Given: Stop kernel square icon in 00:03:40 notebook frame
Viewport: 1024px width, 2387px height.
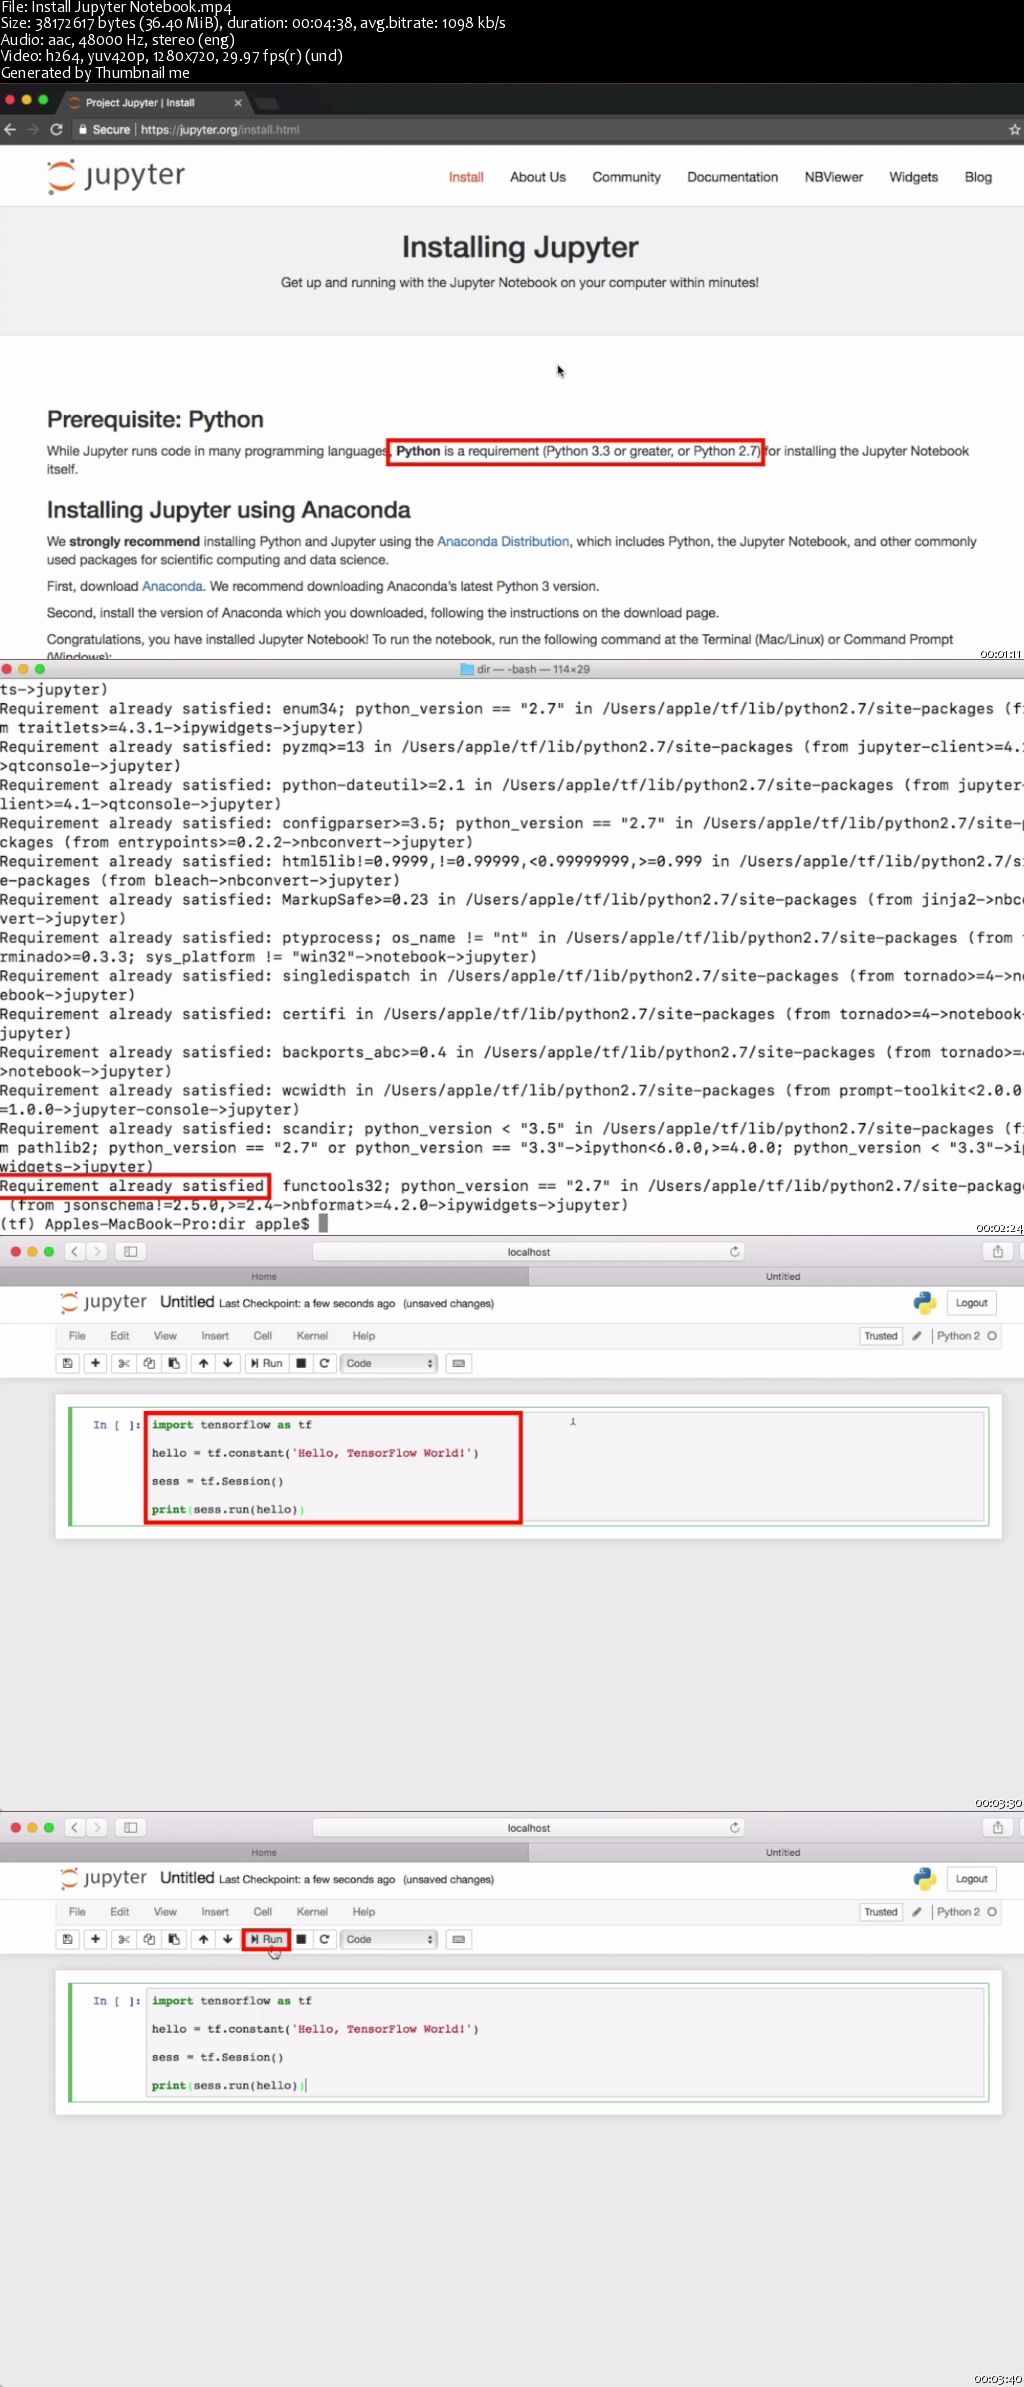Looking at the screenshot, I should [301, 1939].
